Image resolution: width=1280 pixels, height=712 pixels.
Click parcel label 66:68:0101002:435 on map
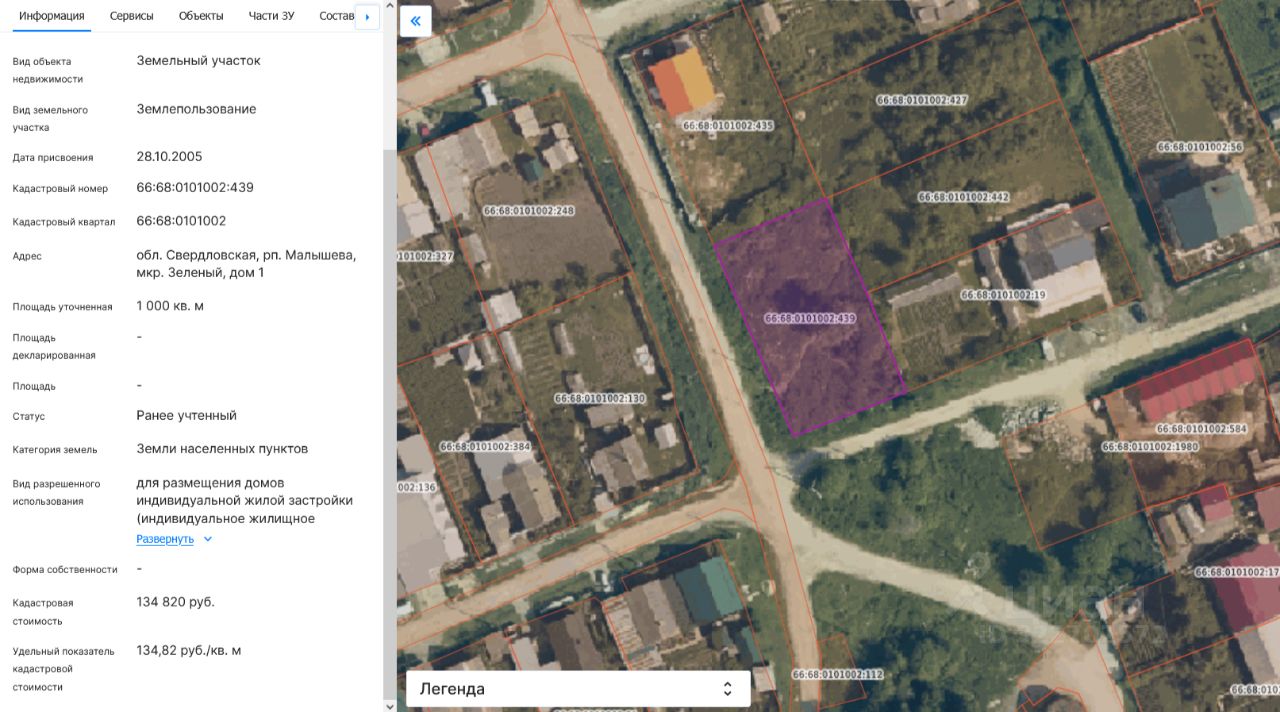click(728, 126)
